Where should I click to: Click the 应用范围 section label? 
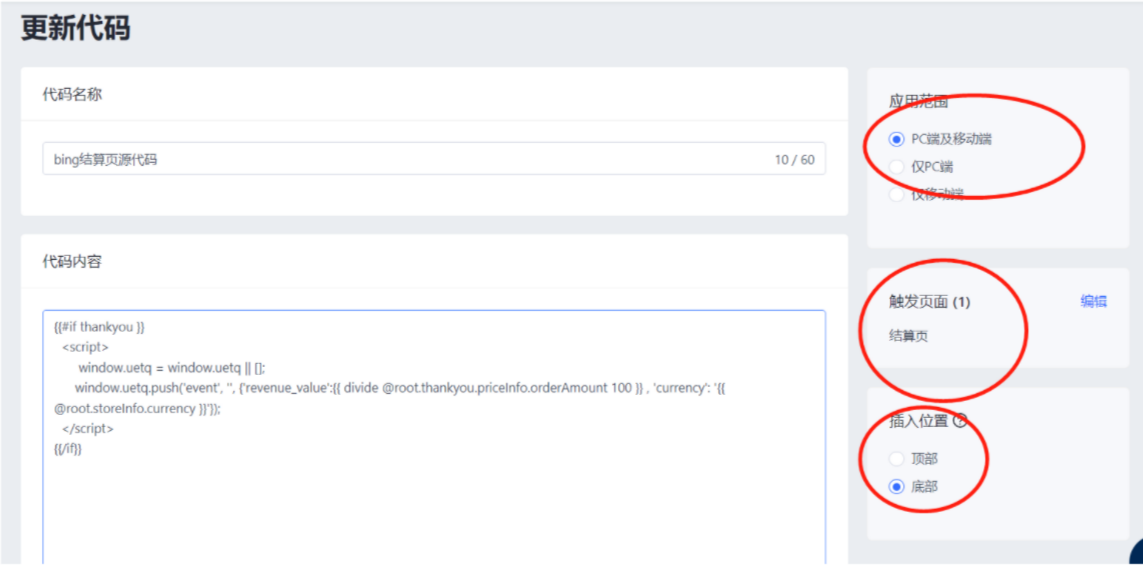pos(918,102)
